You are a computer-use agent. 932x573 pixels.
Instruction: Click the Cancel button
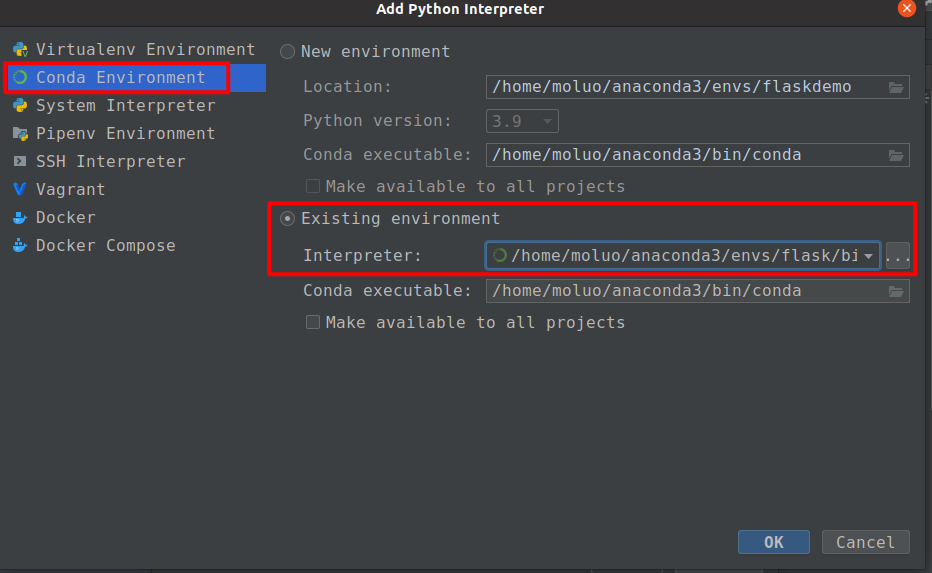click(x=865, y=542)
